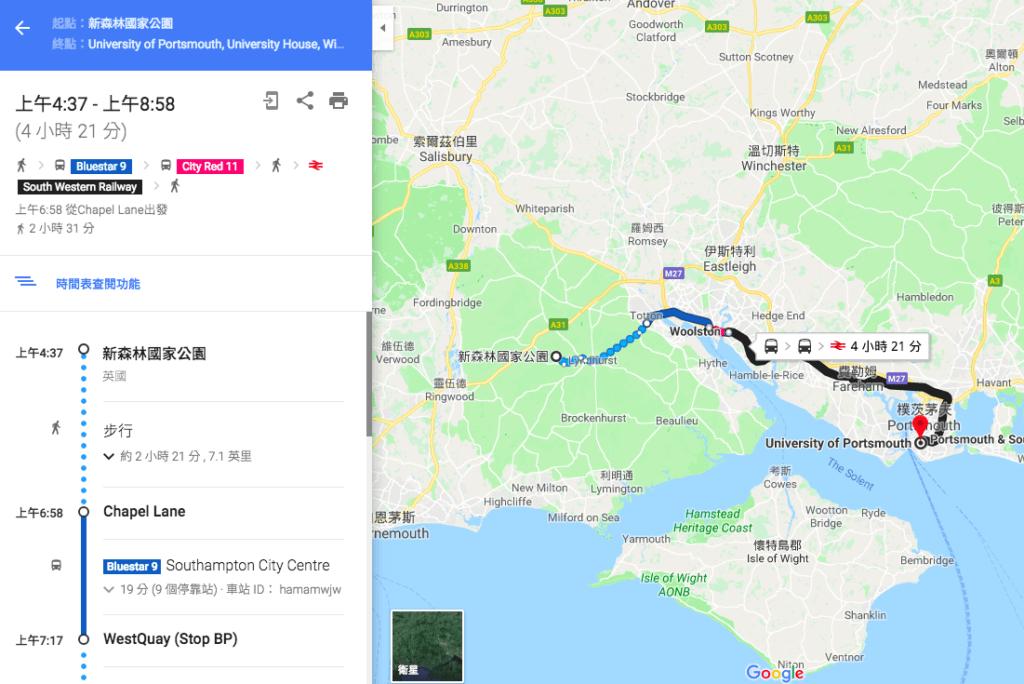Click the Google logo on map

pyautogui.click(x=775, y=672)
